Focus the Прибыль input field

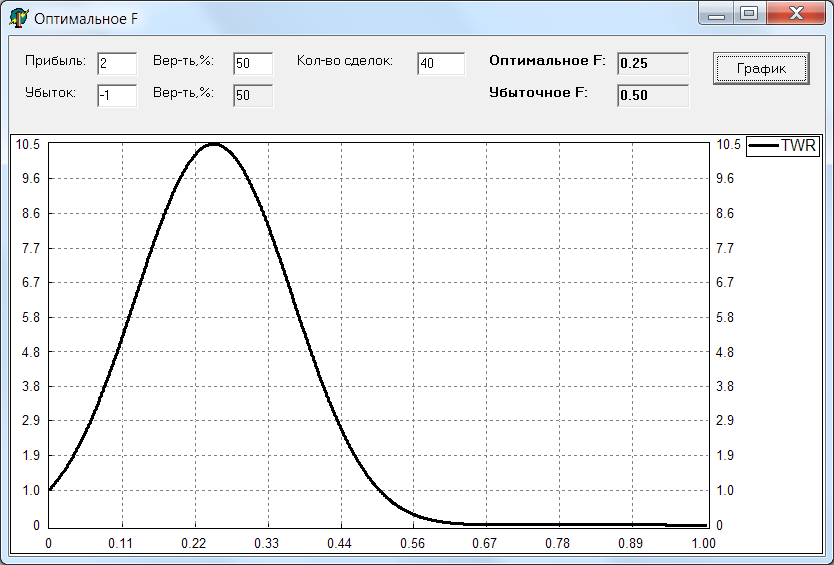[x=117, y=63]
